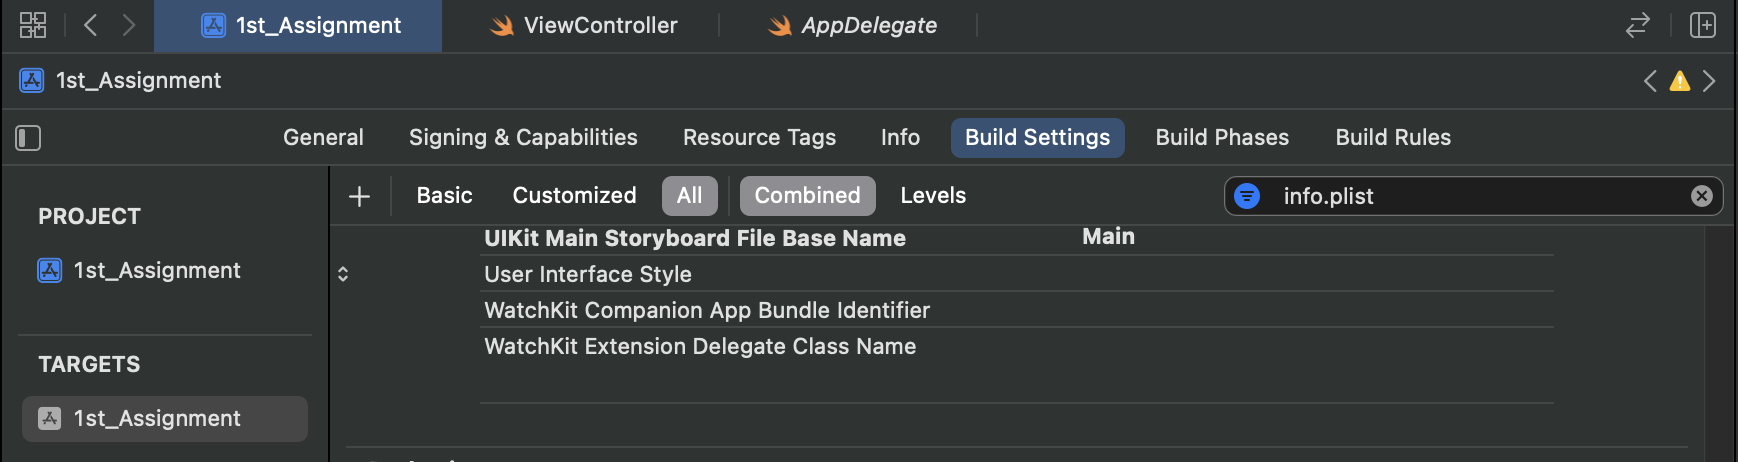The image size is (1738, 462).
Task: Go forward in editor history
Action: pyautogui.click(x=129, y=25)
